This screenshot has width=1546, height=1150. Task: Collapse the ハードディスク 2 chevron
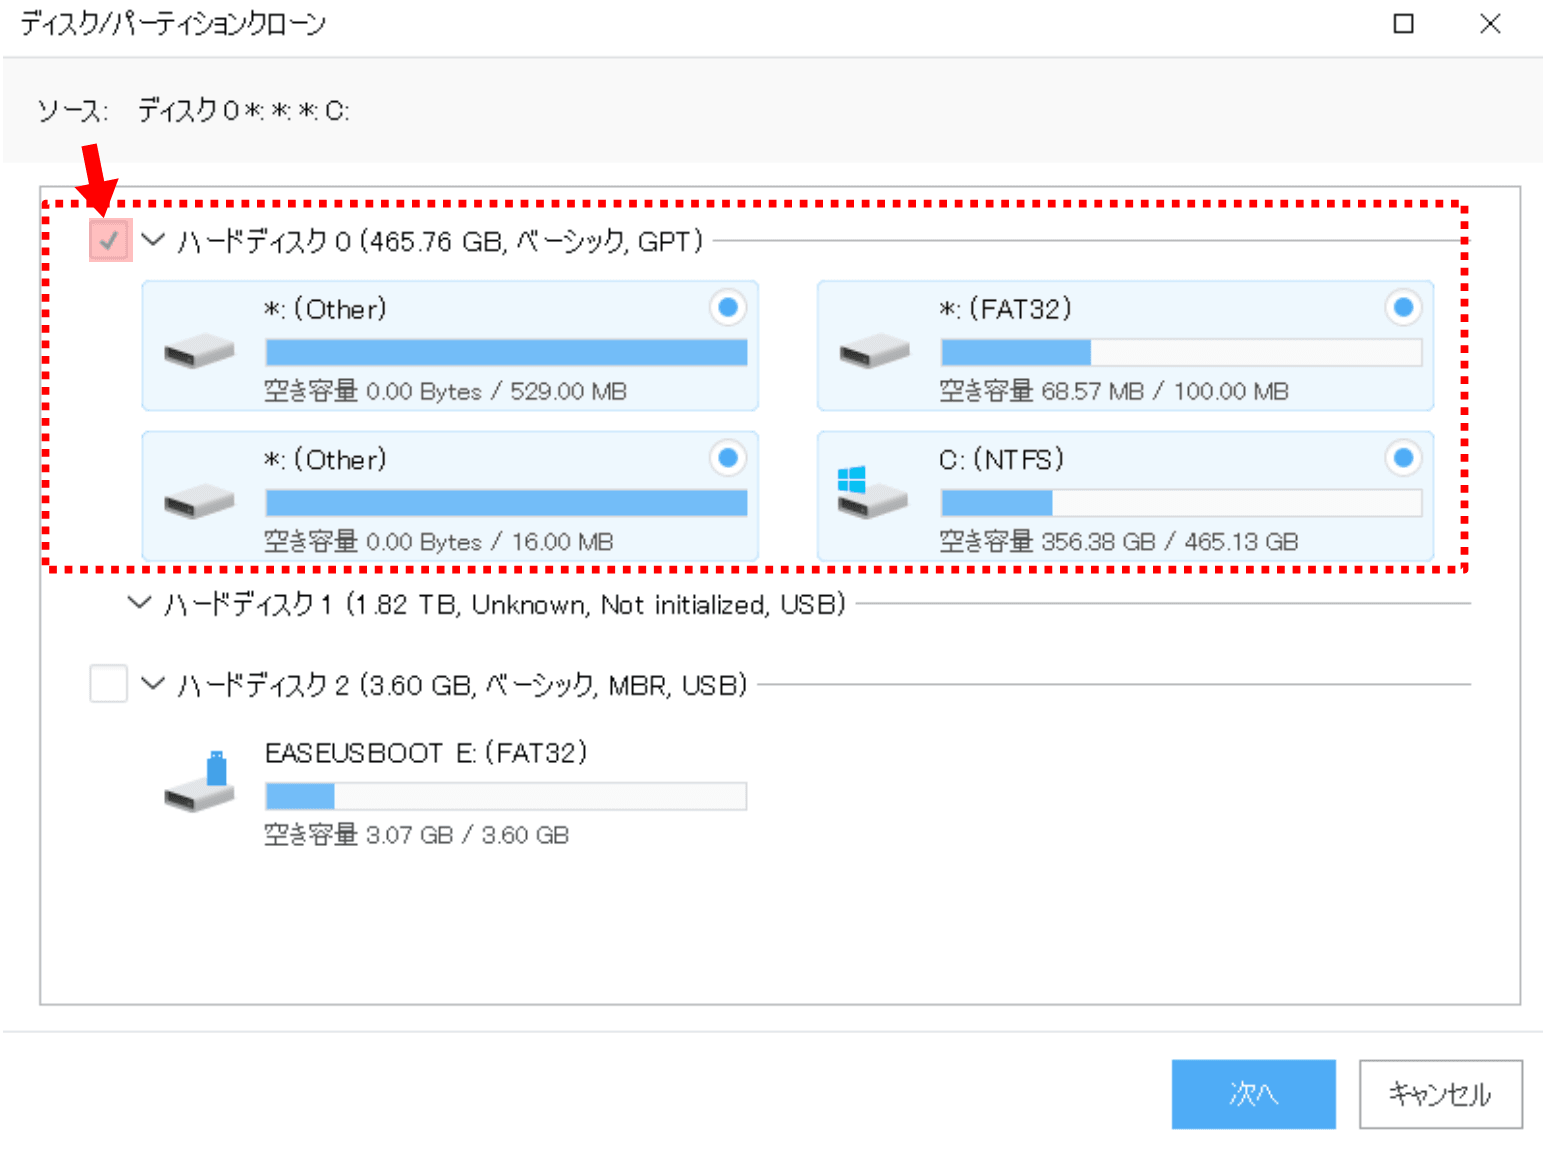coord(153,684)
